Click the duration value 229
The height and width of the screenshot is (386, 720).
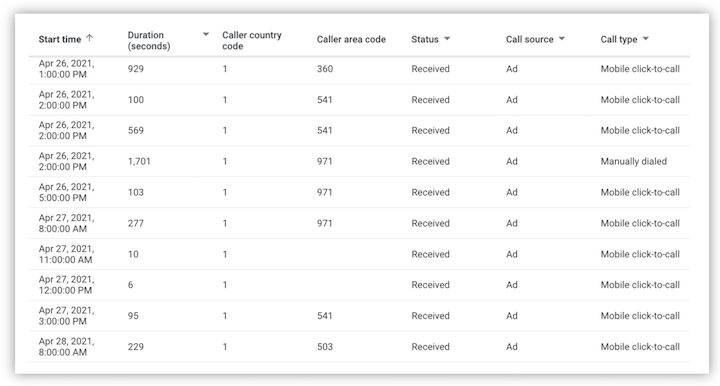coord(135,347)
